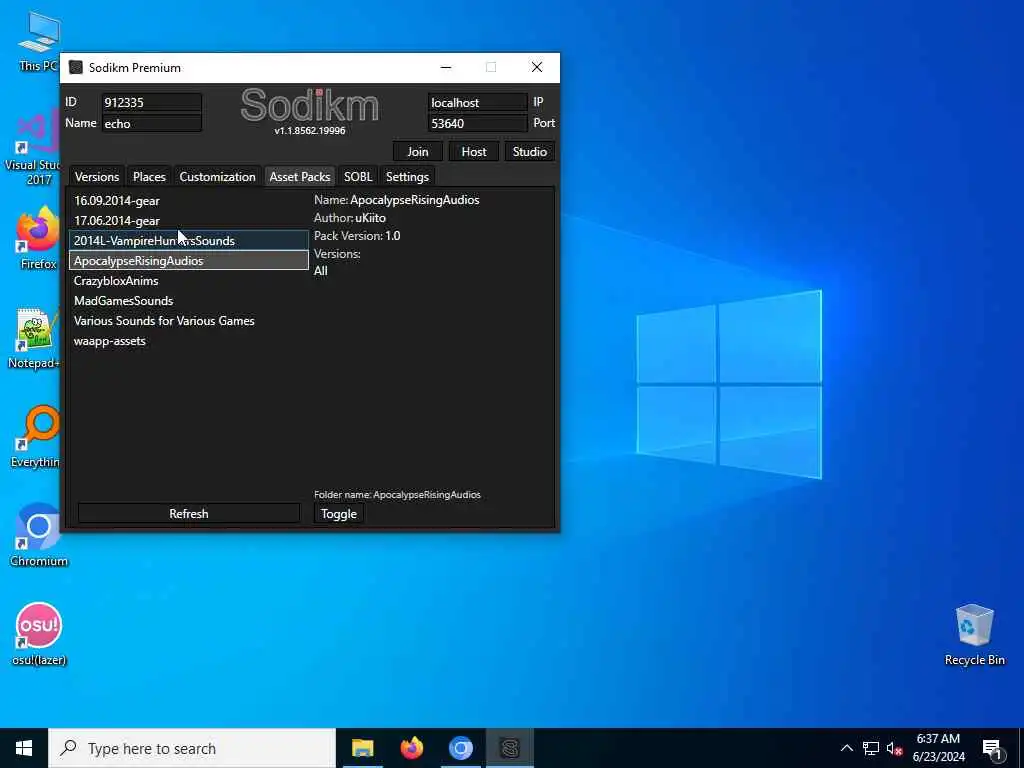This screenshot has width=1024, height=768.
Task: Click the Host button
Action: click(x=473, y=152)
